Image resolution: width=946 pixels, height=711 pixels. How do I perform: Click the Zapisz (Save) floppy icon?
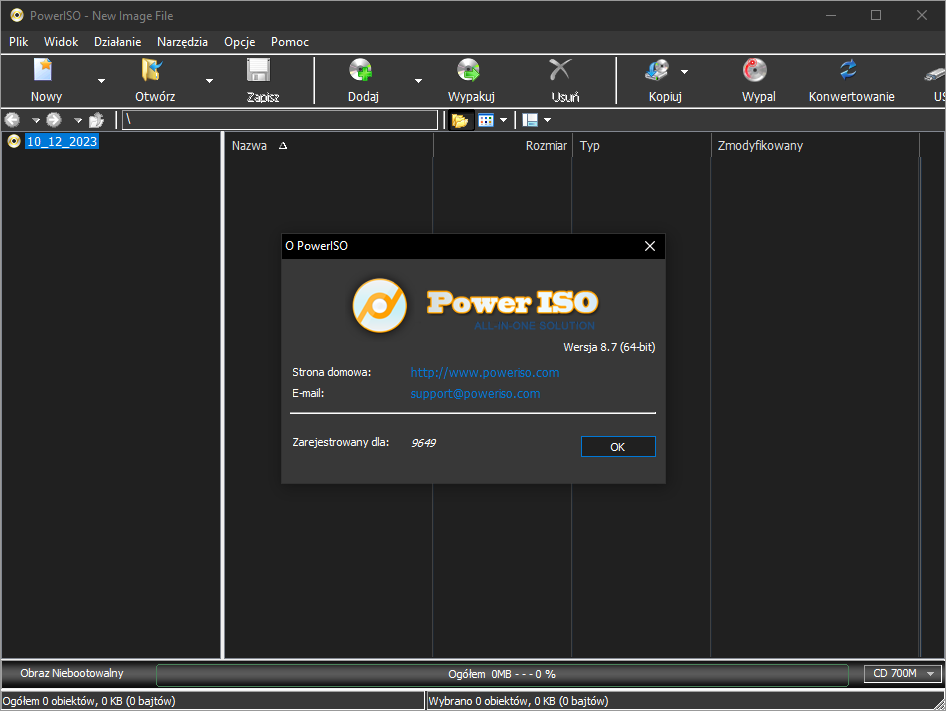coord(259,70)
